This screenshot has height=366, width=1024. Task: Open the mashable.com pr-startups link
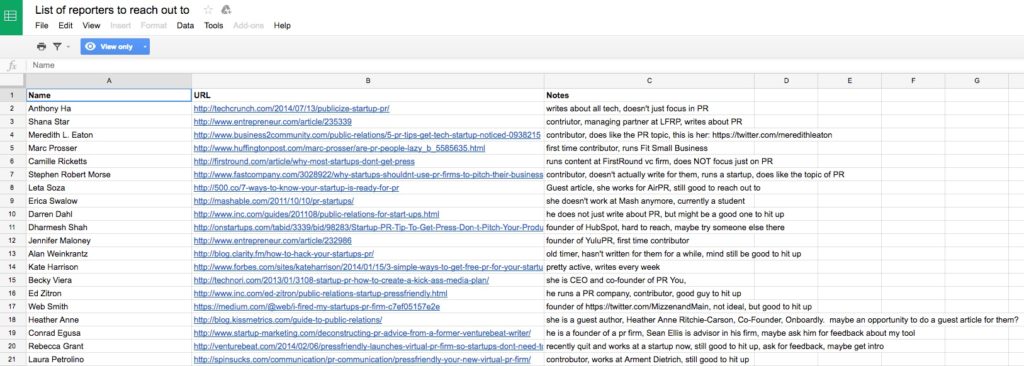(274, 201)
